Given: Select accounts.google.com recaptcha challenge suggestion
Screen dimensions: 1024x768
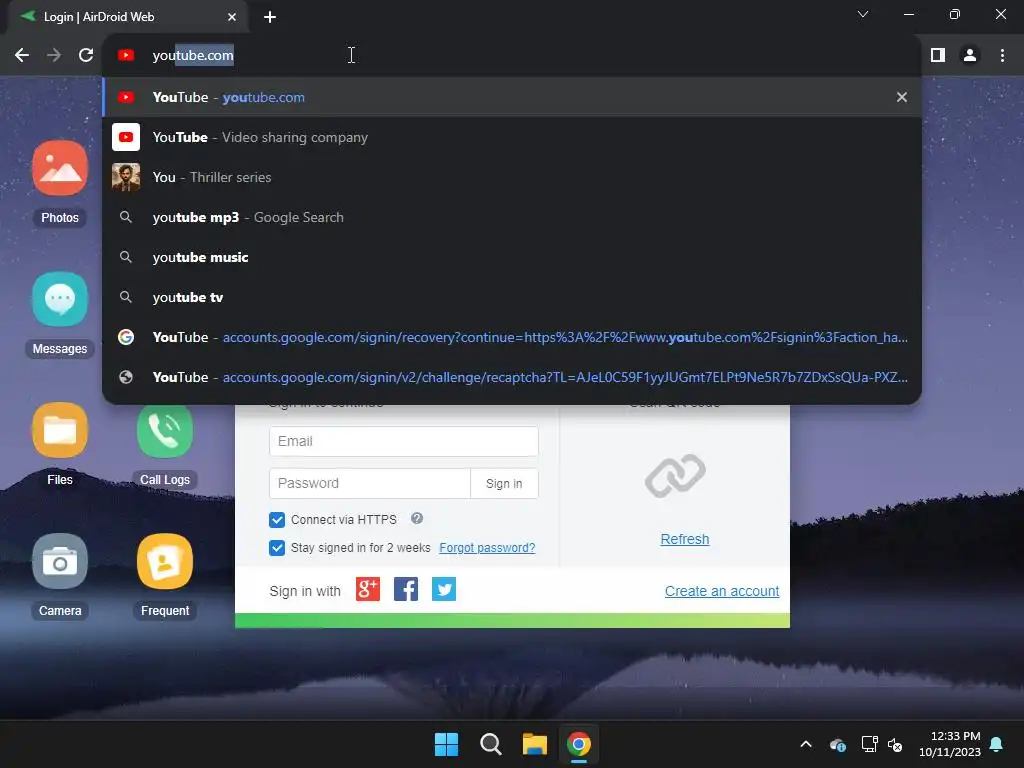Looking at the screenshot, I should (x=512, y=377).
